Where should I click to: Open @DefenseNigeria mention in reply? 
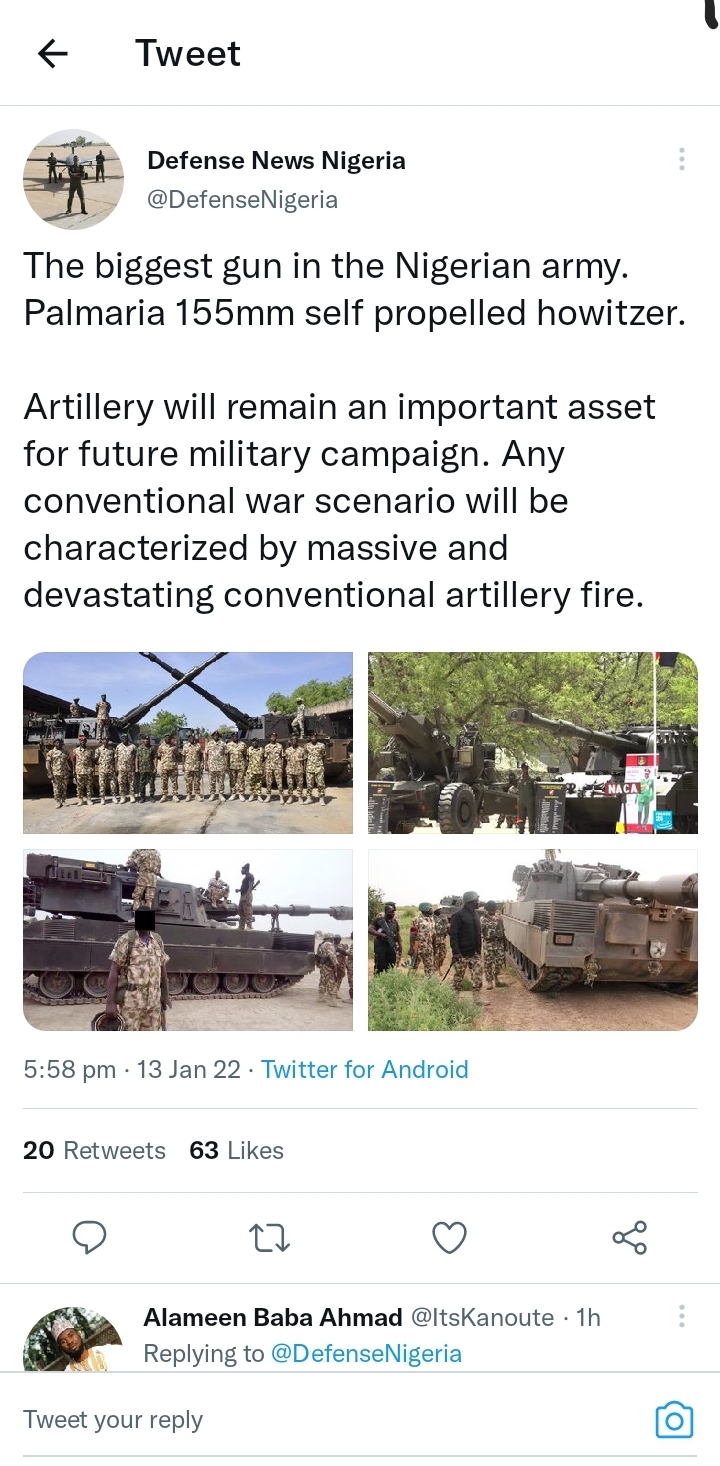[x=366, y=1353]
